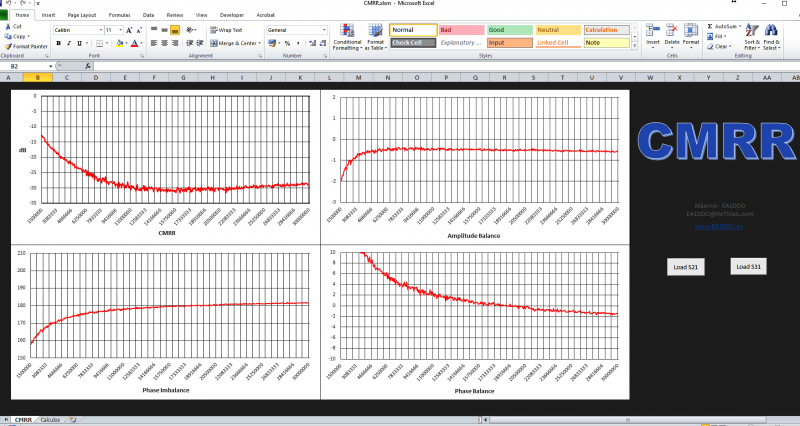Screen dimensions: 800x426
Task: Open Conditional Formatting
Action: coord(347,37)
